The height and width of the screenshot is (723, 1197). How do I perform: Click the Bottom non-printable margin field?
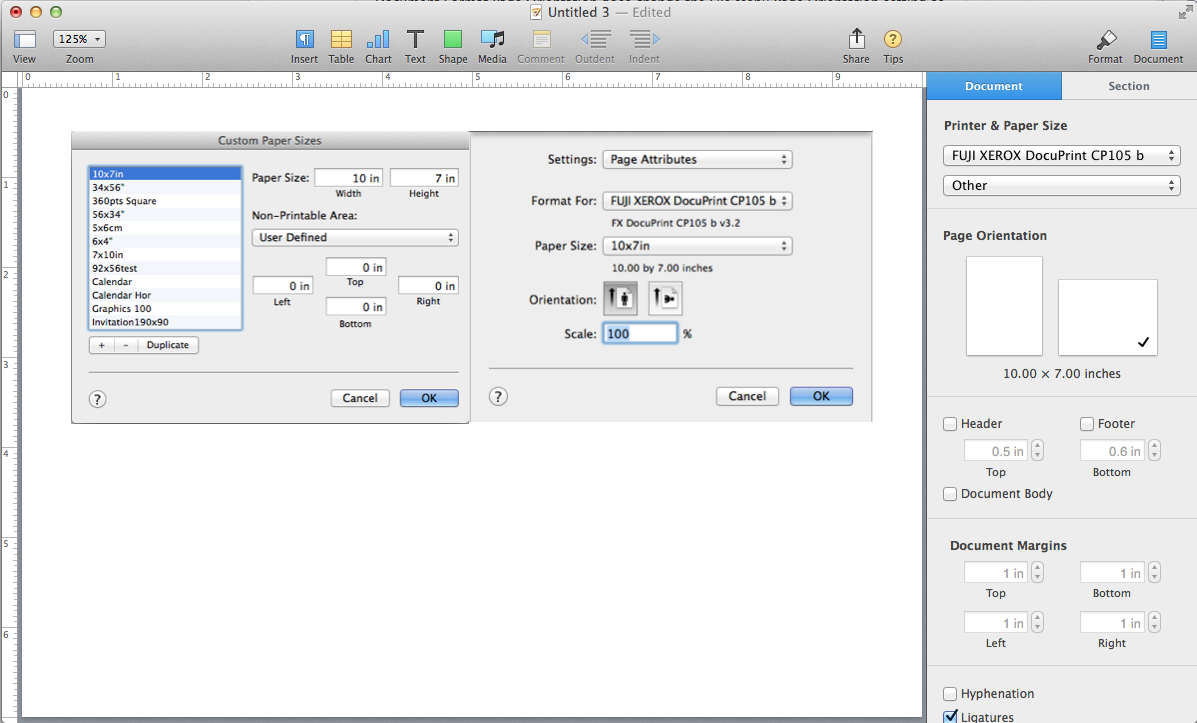pyautogui.click(x=356, y=307)
